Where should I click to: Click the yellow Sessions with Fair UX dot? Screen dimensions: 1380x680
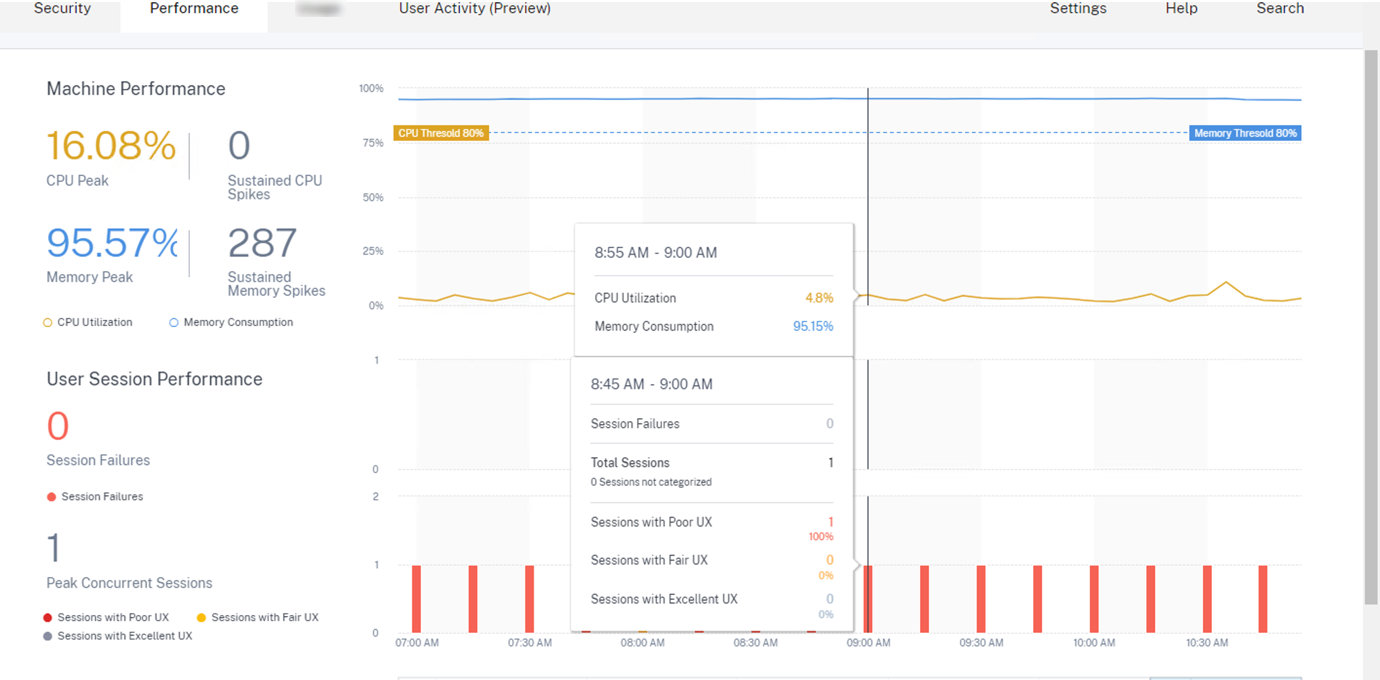202,618
